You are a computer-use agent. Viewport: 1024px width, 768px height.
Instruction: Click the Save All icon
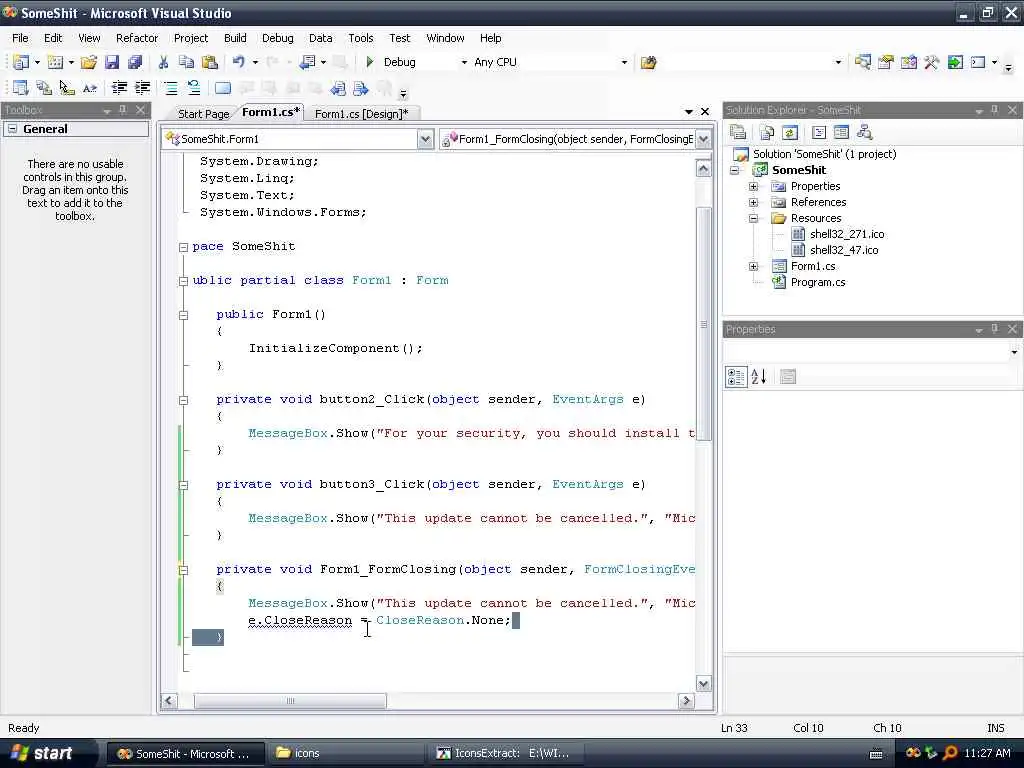pyautogui.click(x=135, y=62)
